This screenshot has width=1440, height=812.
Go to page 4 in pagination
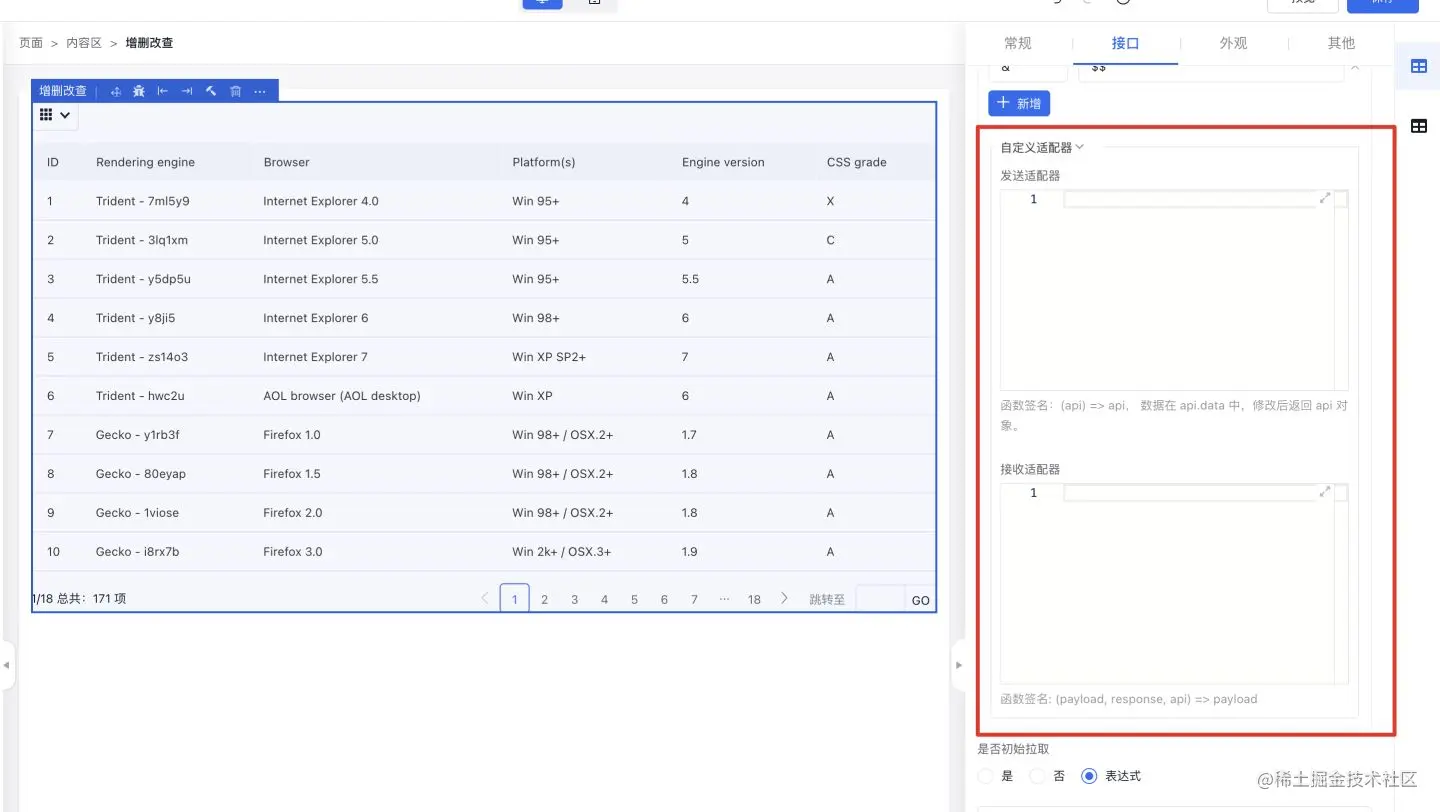click(x=604, y=599)
